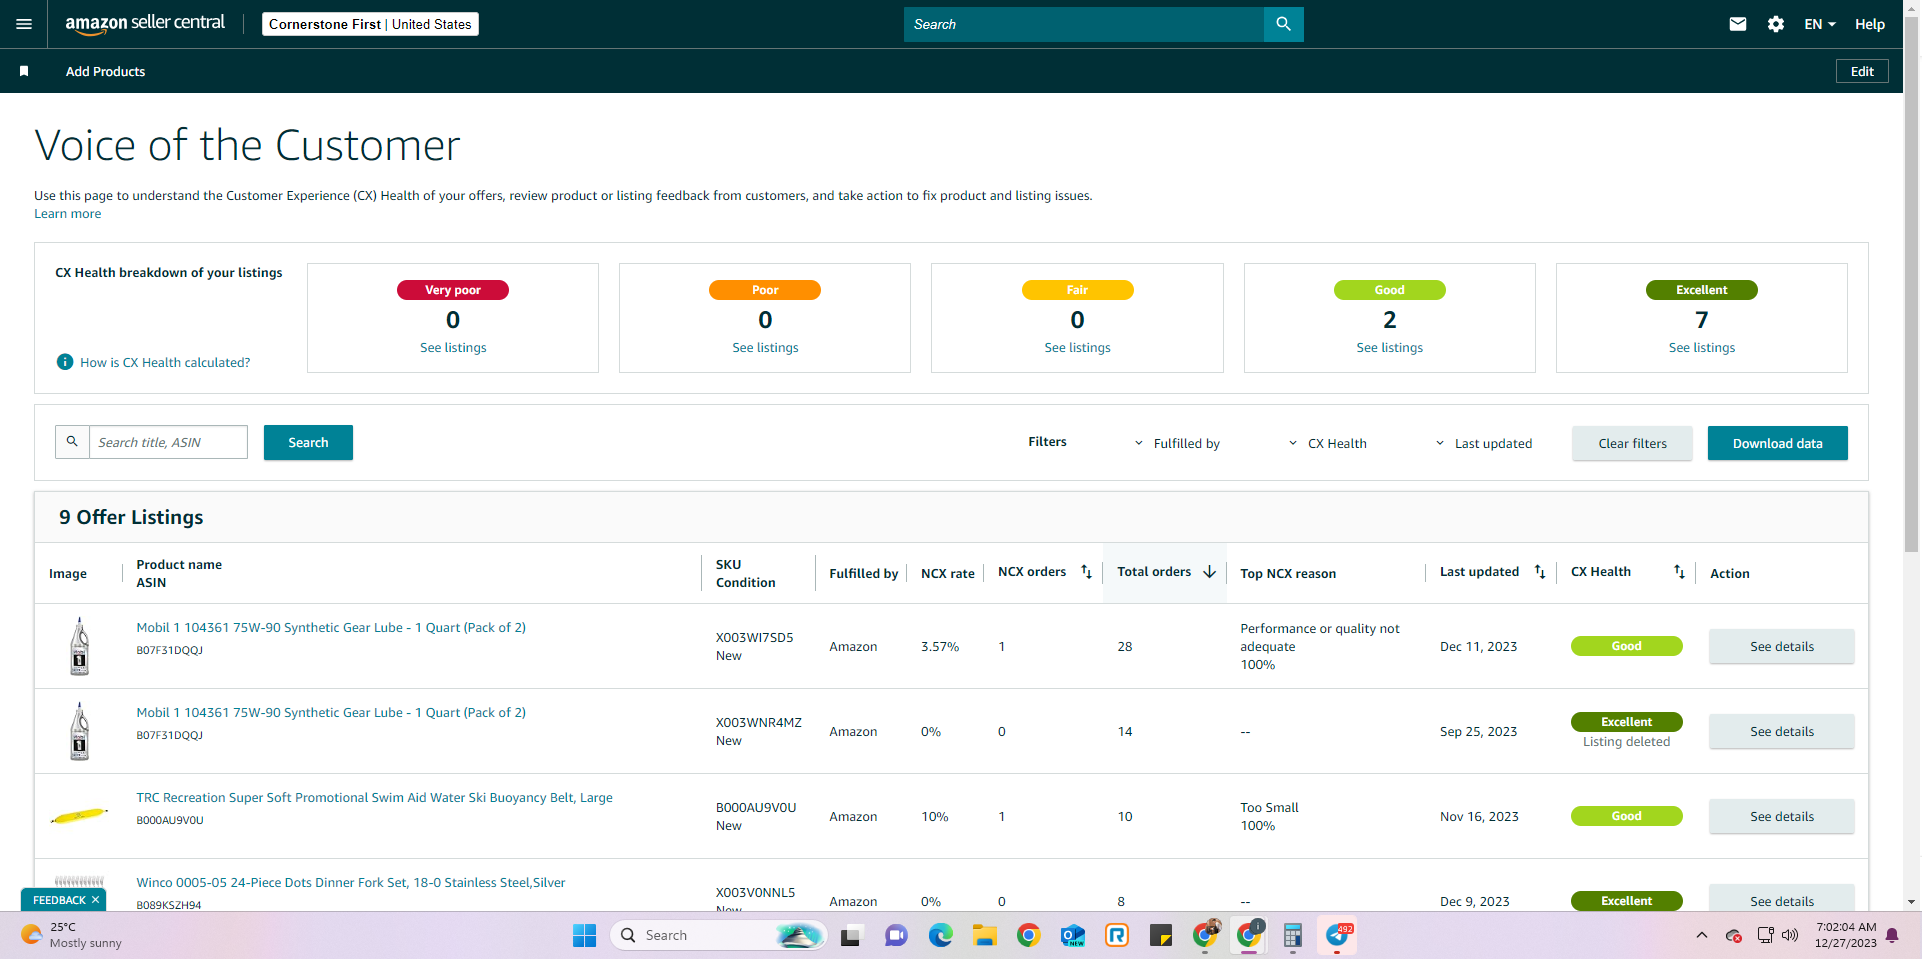Open the hamburger navigation menu
The height and width of the screenshot is (959, 1922).
[x=24, y=24]
